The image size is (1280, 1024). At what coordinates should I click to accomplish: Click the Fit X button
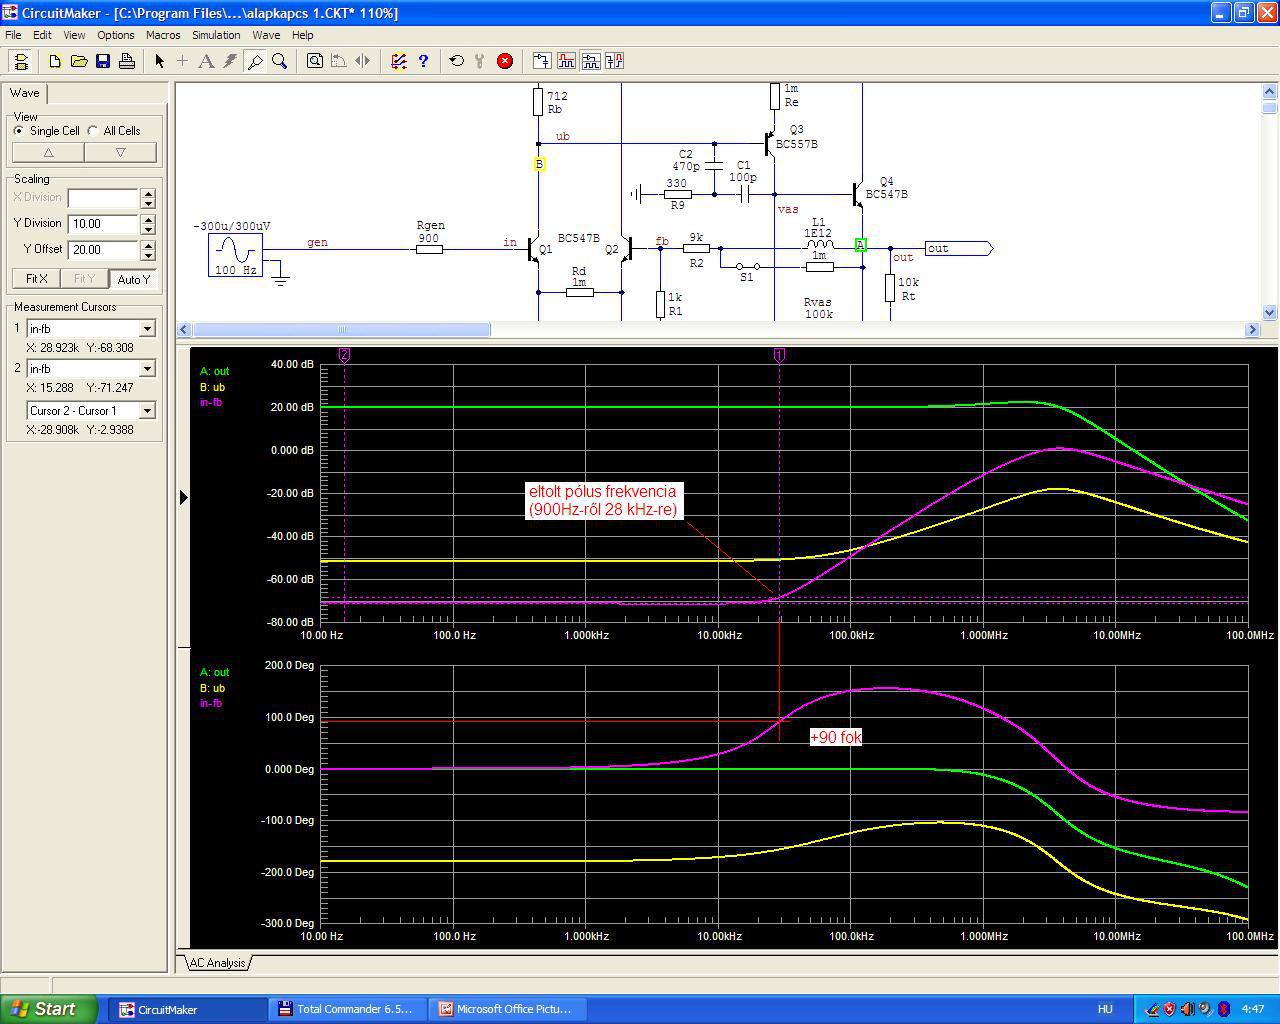(x=37, y=279)
